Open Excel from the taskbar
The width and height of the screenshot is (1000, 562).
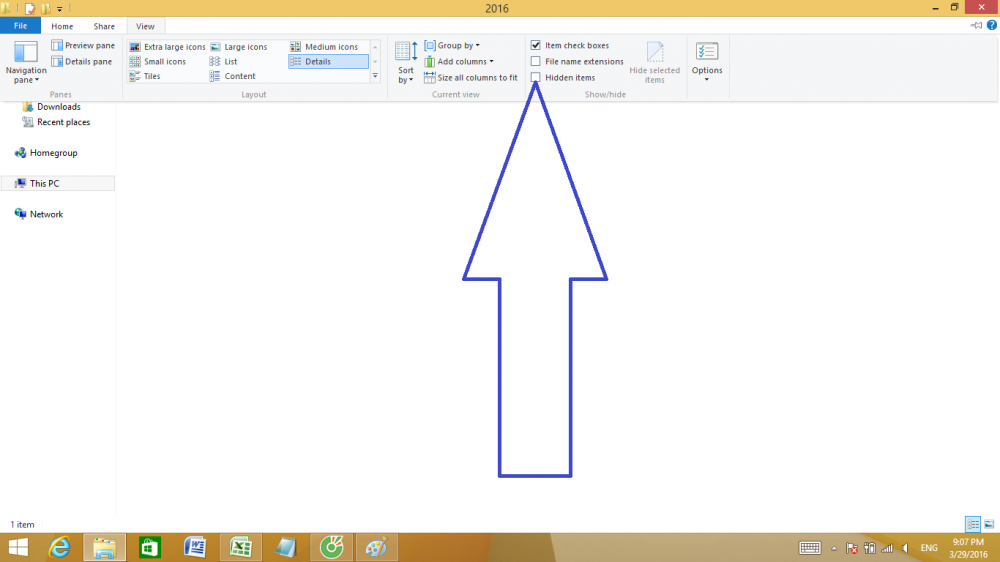point(240,547)
